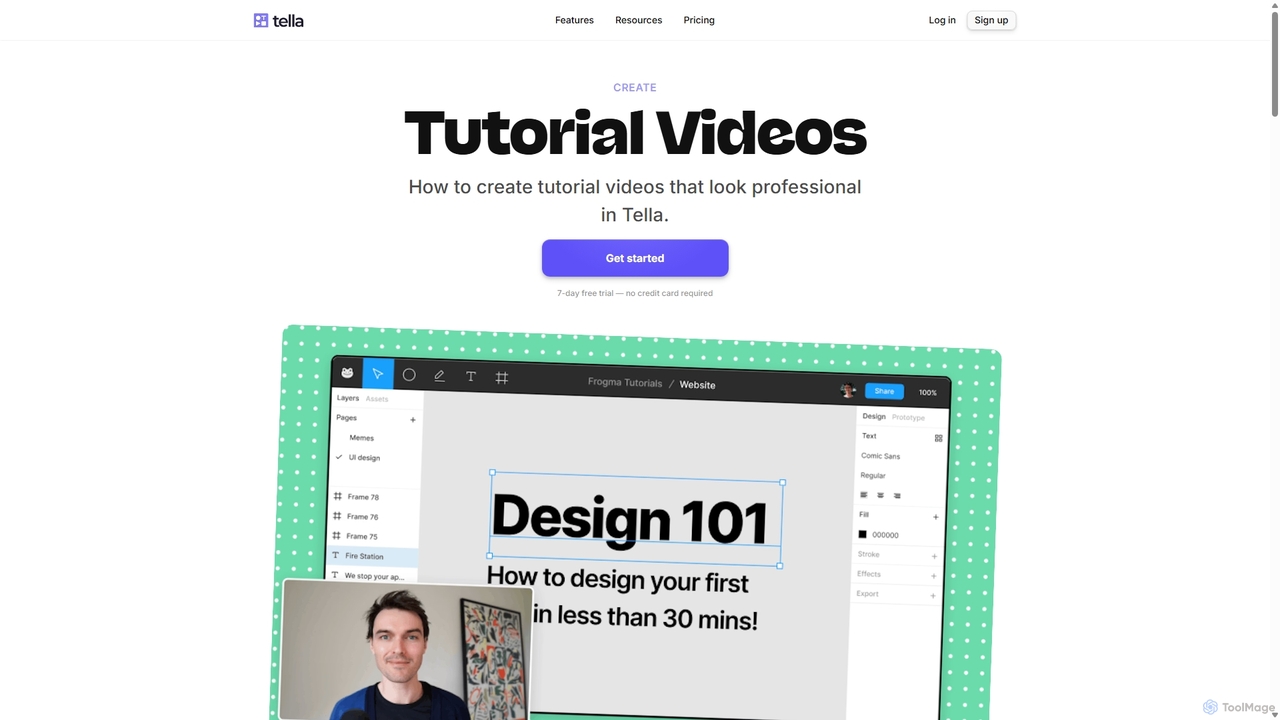
Task: Open the text styles grid icon
Action: 938,438
